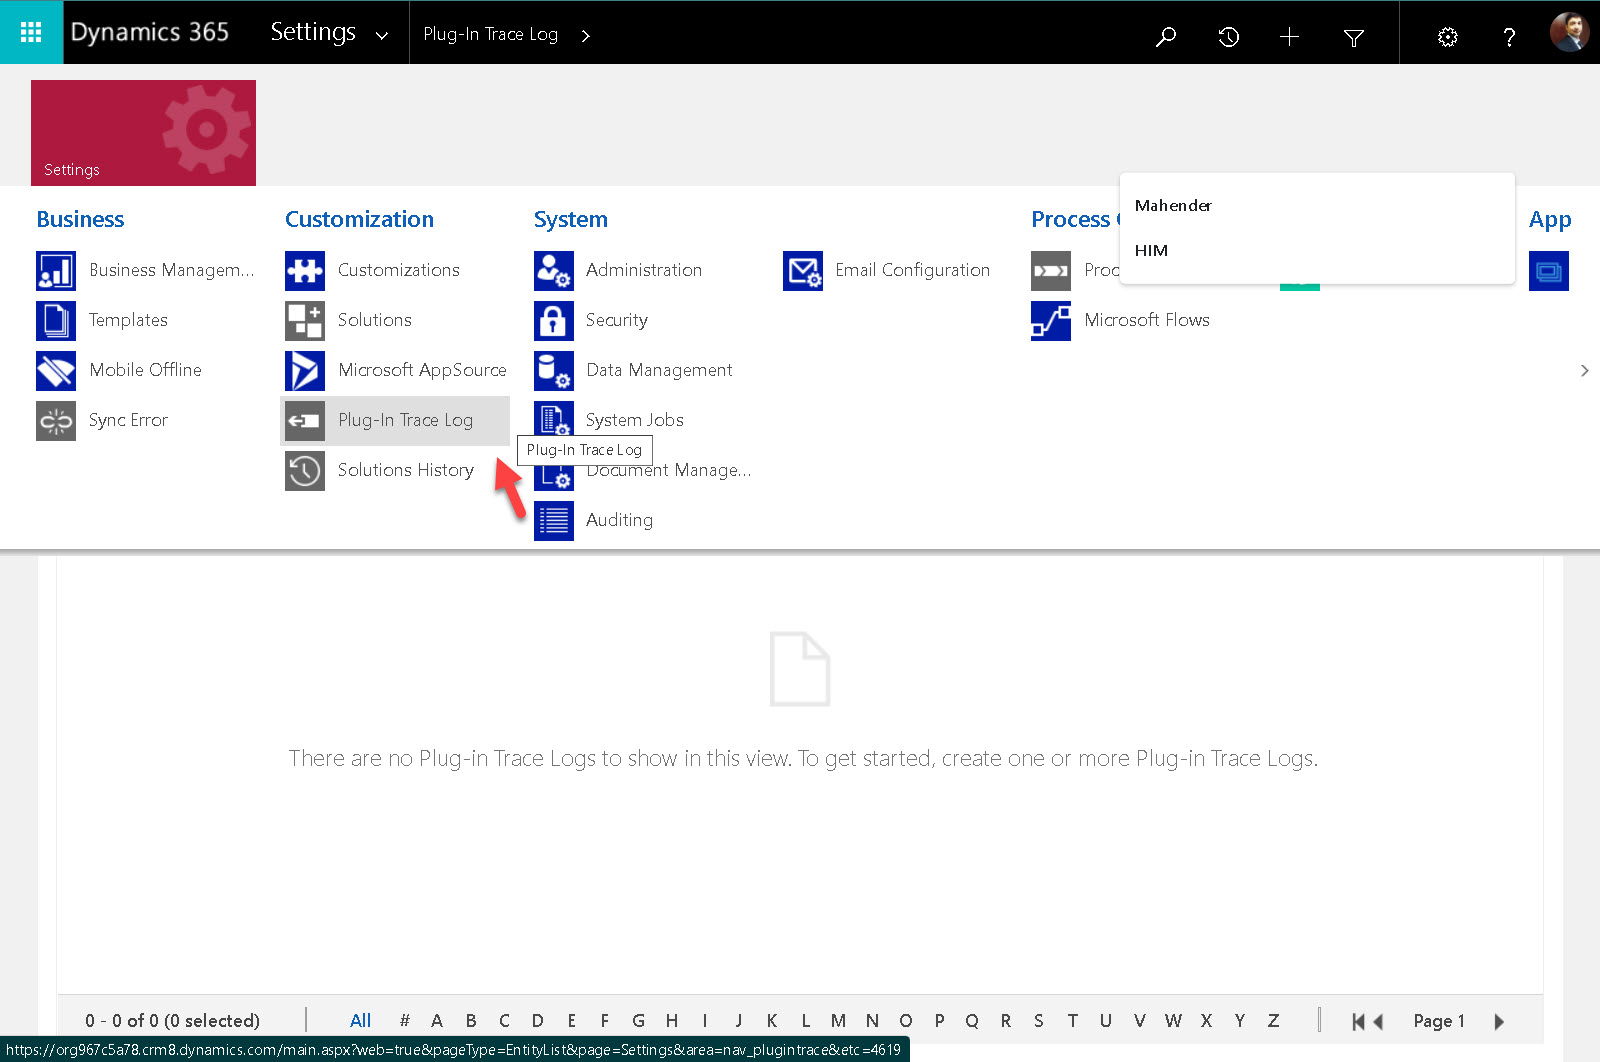Open the Customizations link
Screen dimensions: 1600x1062
pyautogui.click(x=399, y=270)
